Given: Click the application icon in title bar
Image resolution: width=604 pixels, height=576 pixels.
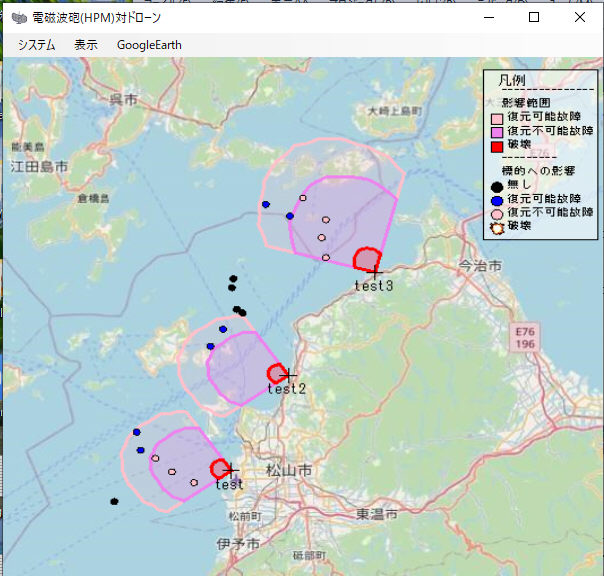Looking at the screenshot, I should tap(18, 17).
